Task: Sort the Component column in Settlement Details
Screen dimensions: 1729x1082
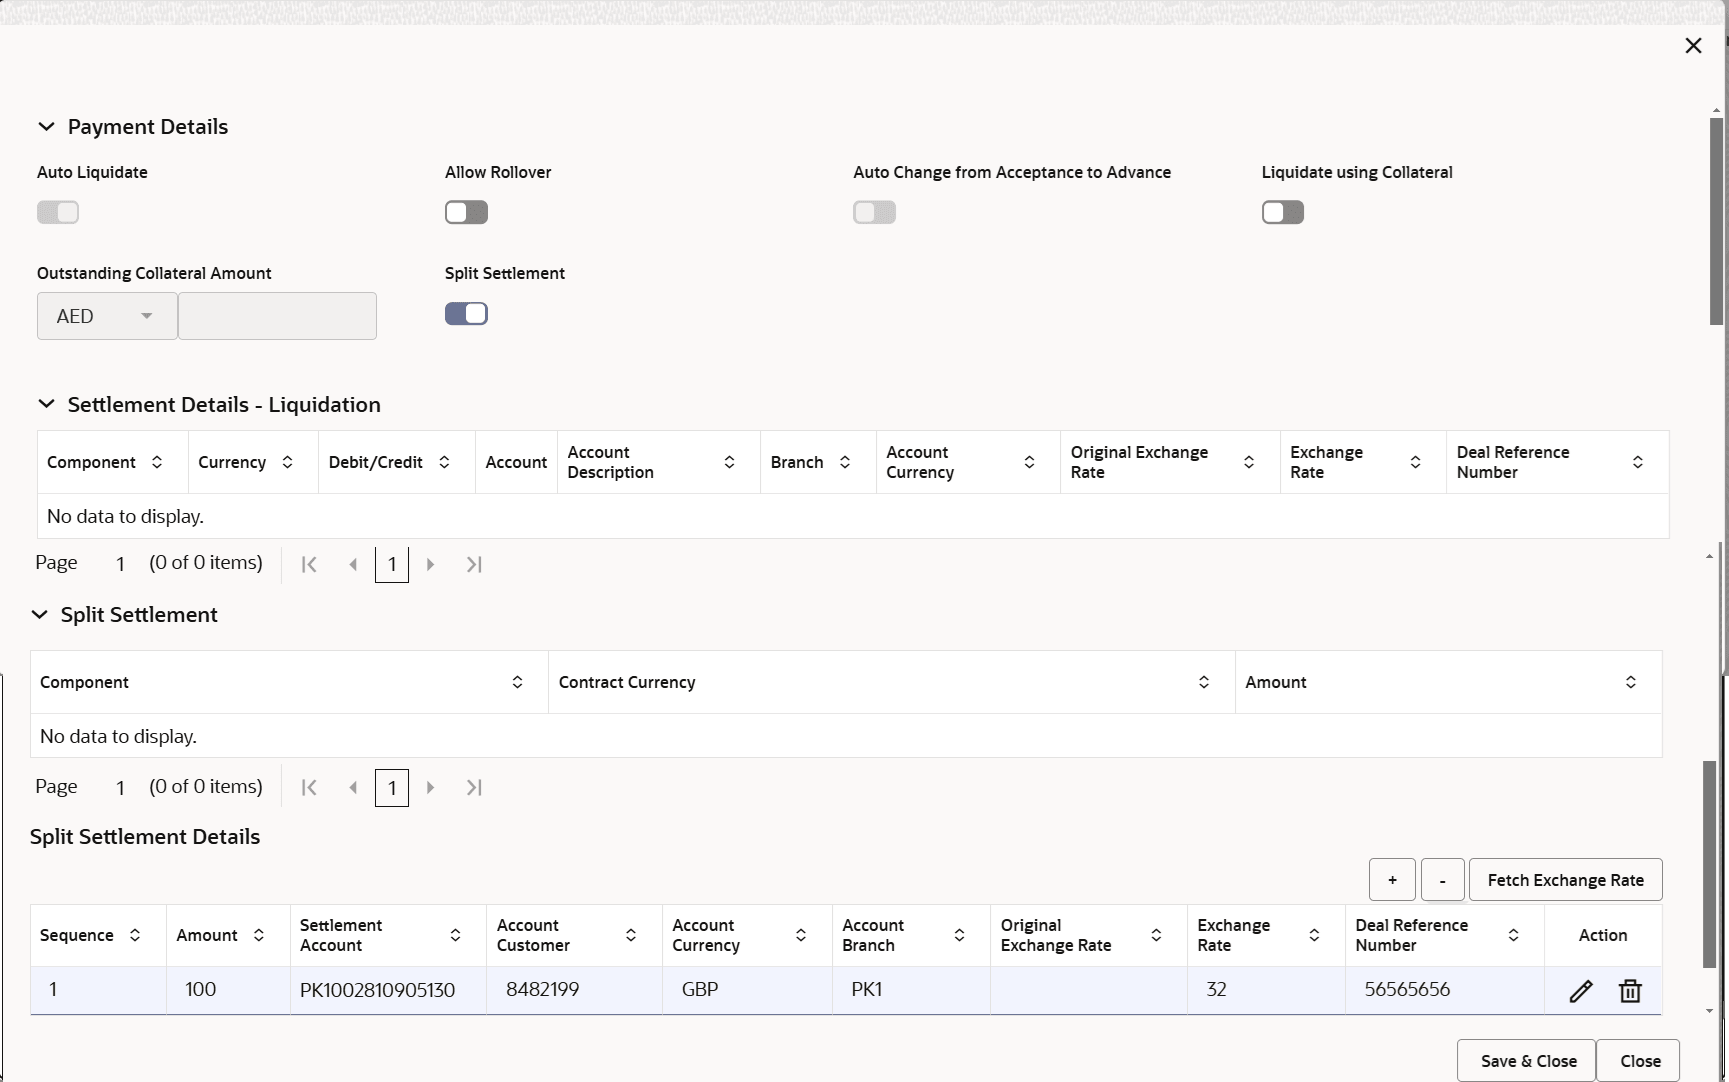Action: pyautogui.click(x=157, y=462)
